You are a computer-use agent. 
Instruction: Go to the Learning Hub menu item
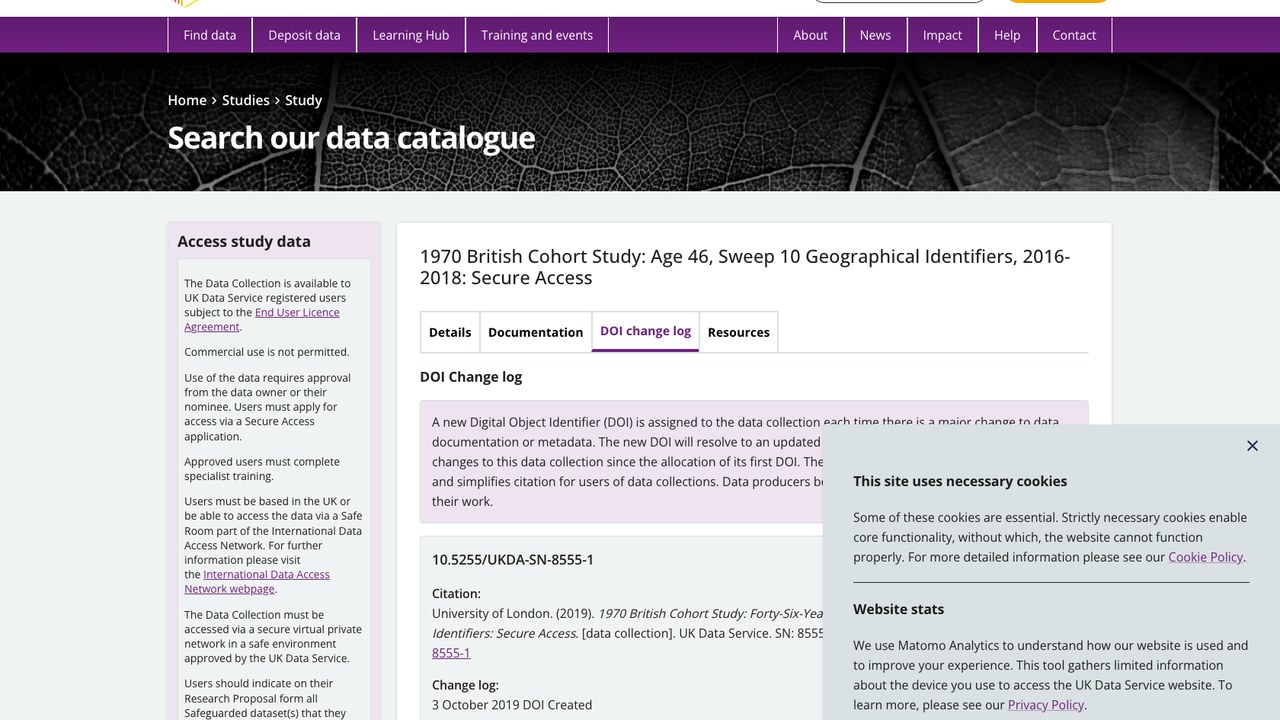(411, 35)
